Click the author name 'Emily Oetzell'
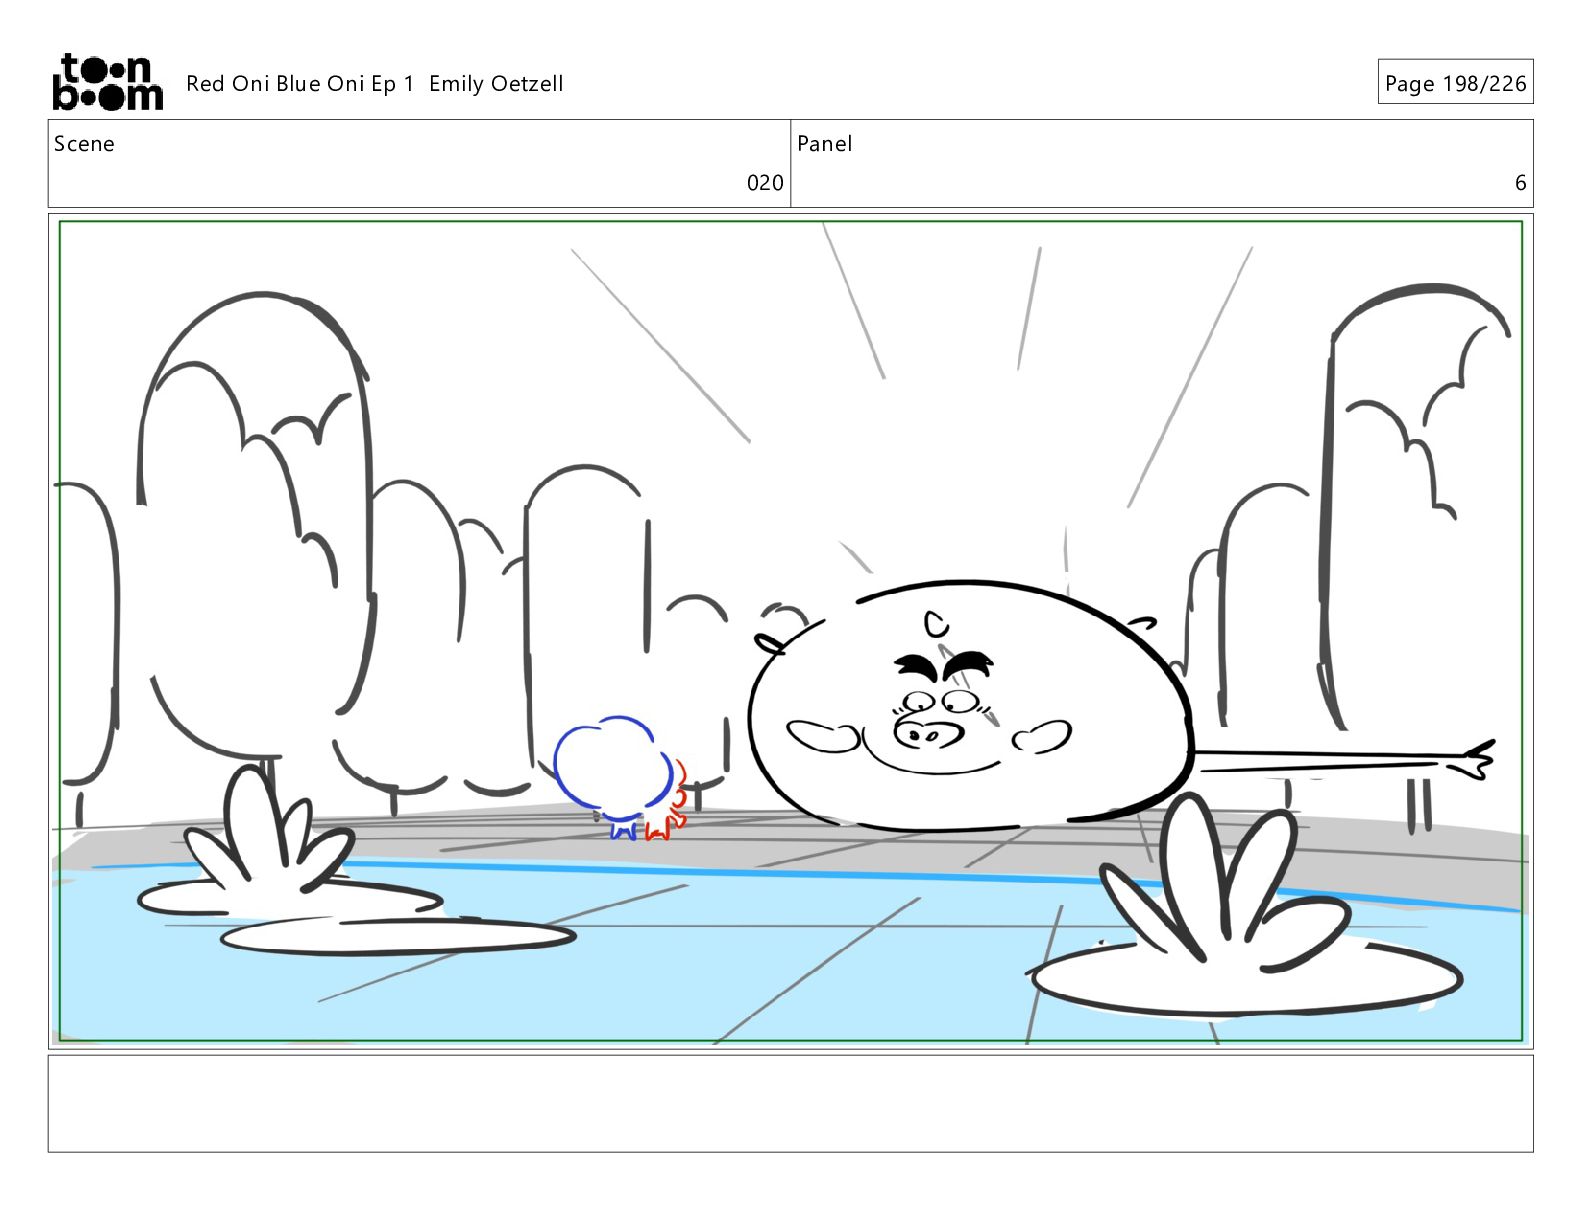 (x=496, y=84)
